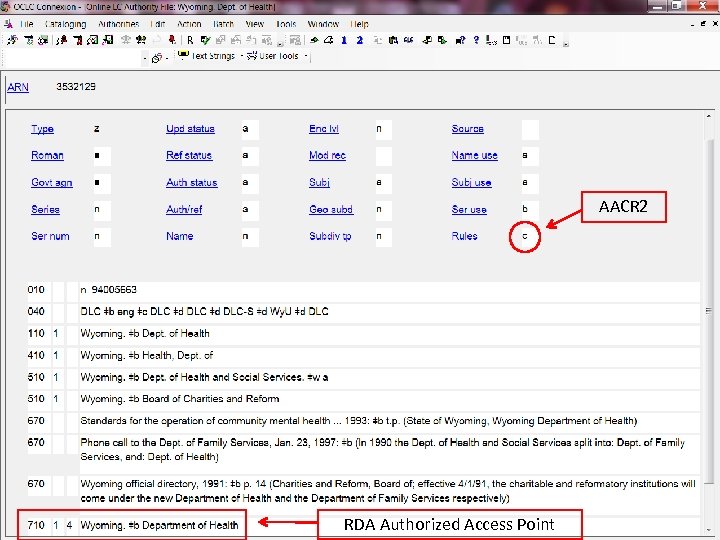Image resolution: width=720 pixels, height=540 pixels.
Task: Click the Auth/ref link
Action: click(184, 210)
